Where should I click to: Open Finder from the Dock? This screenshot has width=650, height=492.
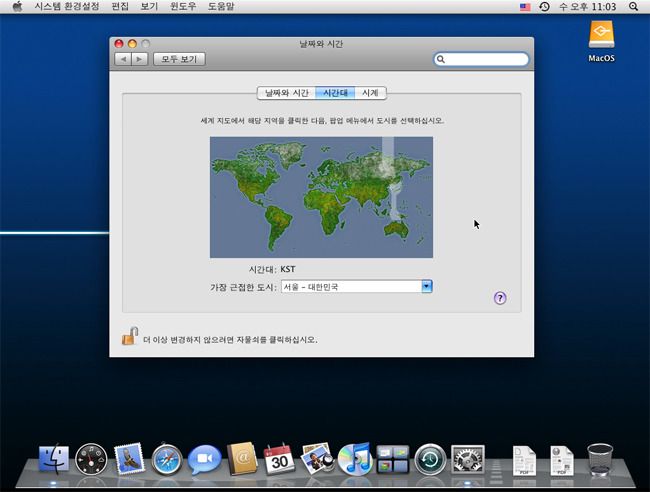54,459
